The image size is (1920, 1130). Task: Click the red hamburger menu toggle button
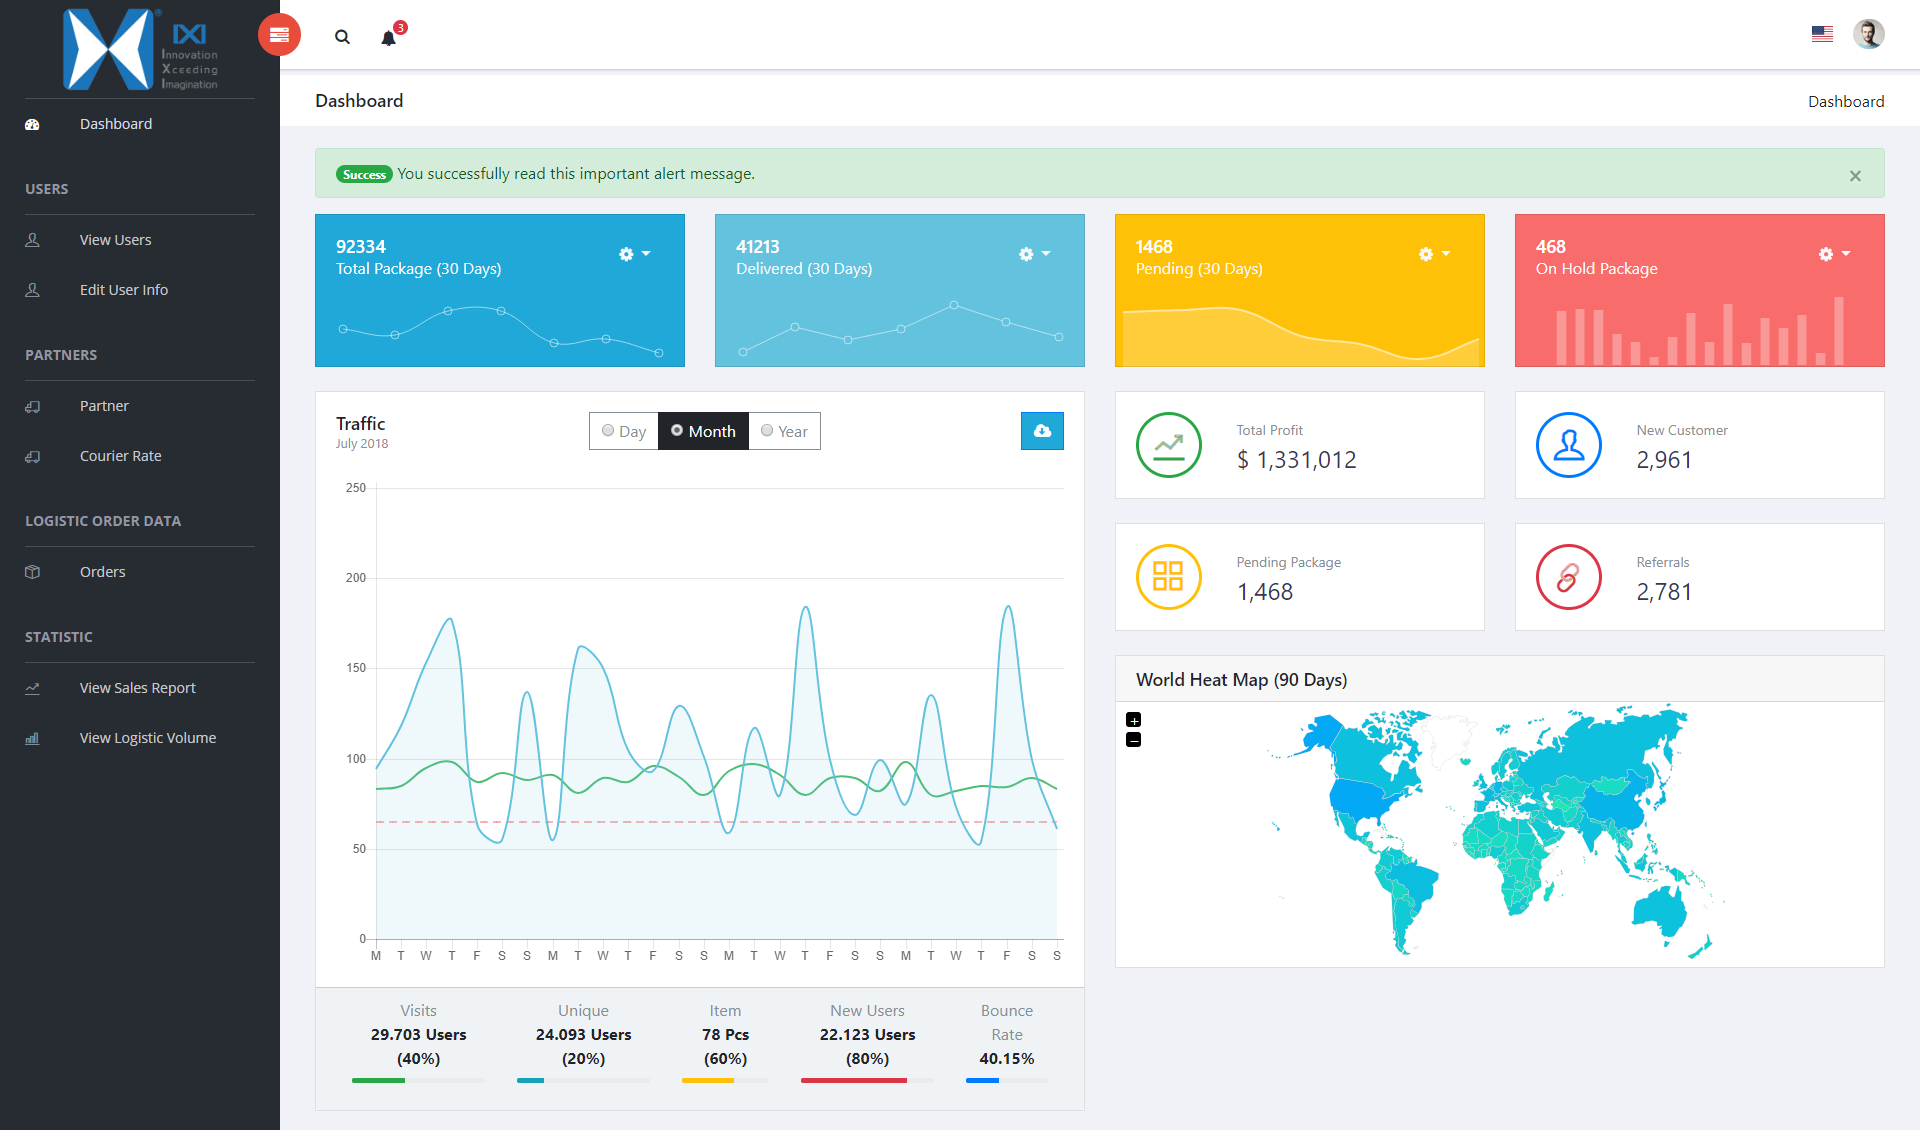[x=279, y=35]
